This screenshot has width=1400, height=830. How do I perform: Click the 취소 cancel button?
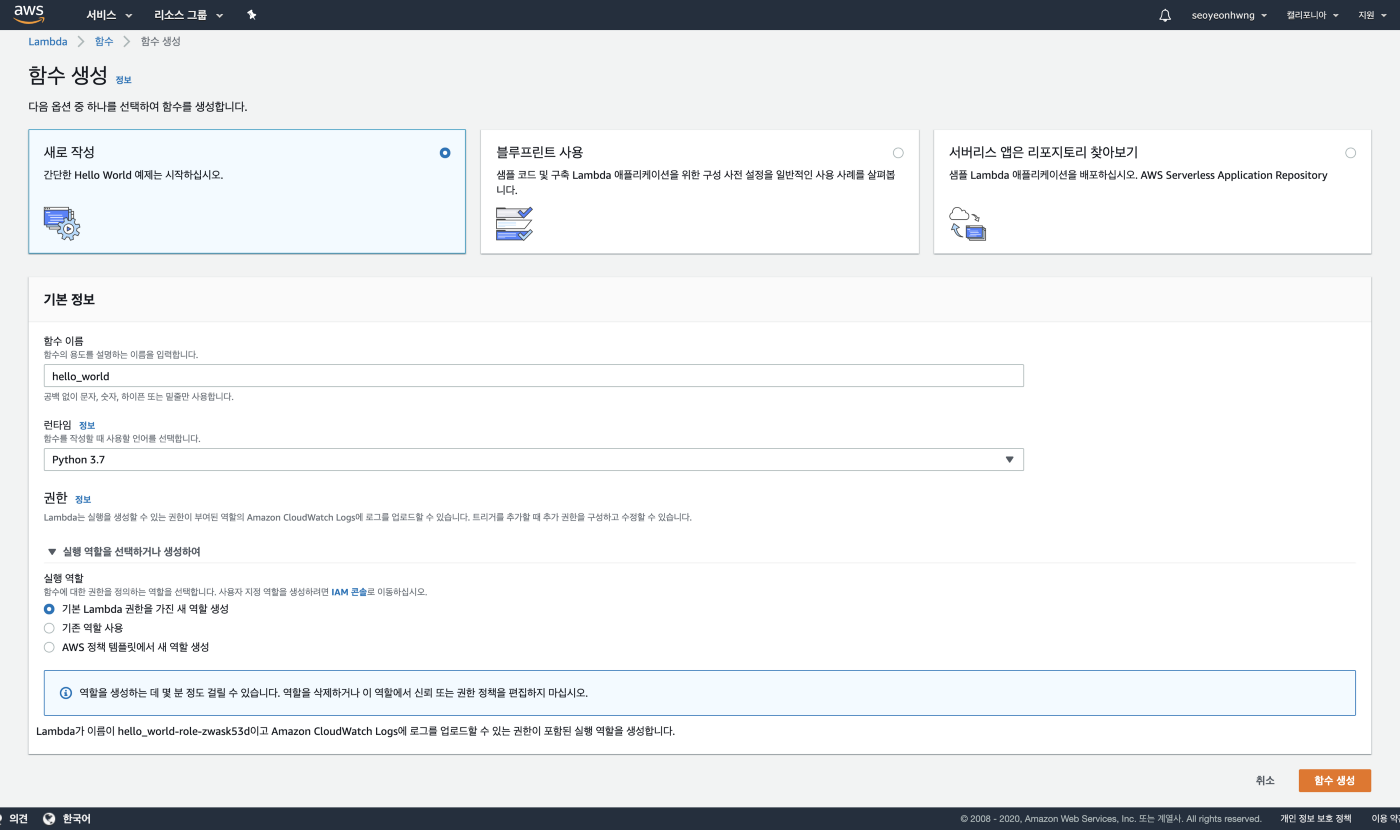click(1265, 781)
